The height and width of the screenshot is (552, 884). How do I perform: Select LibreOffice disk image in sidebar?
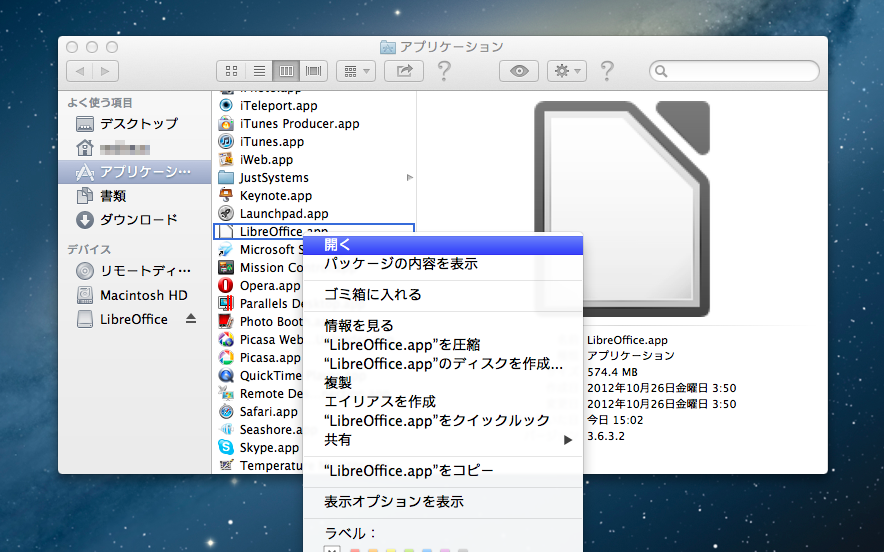(134, 319)
